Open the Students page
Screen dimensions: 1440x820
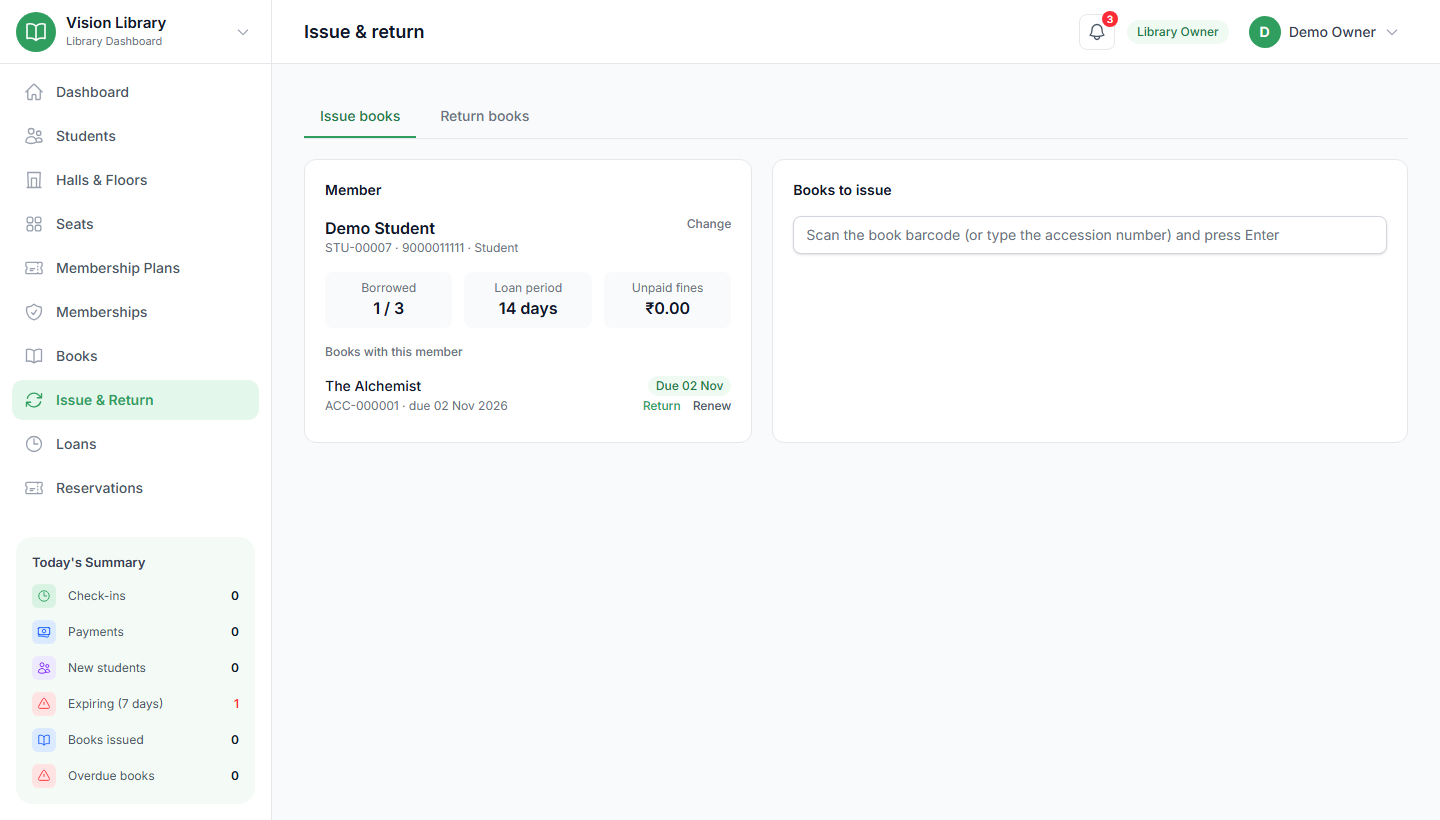pyautogui.click(x=135, y=136)
